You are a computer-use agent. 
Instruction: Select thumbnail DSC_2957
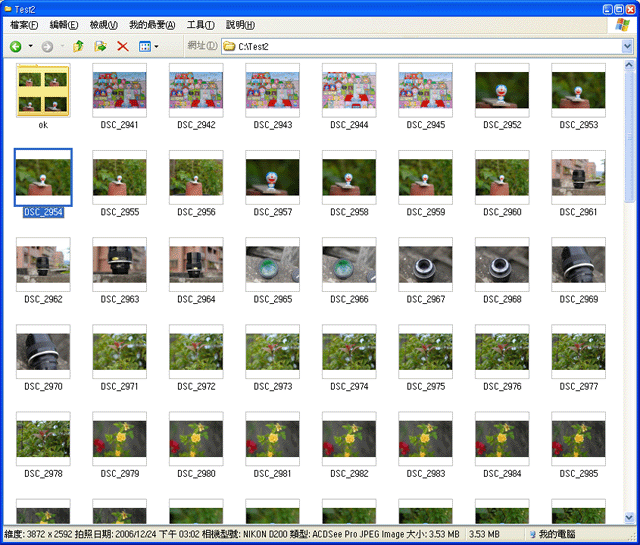[x=272, y=177]
